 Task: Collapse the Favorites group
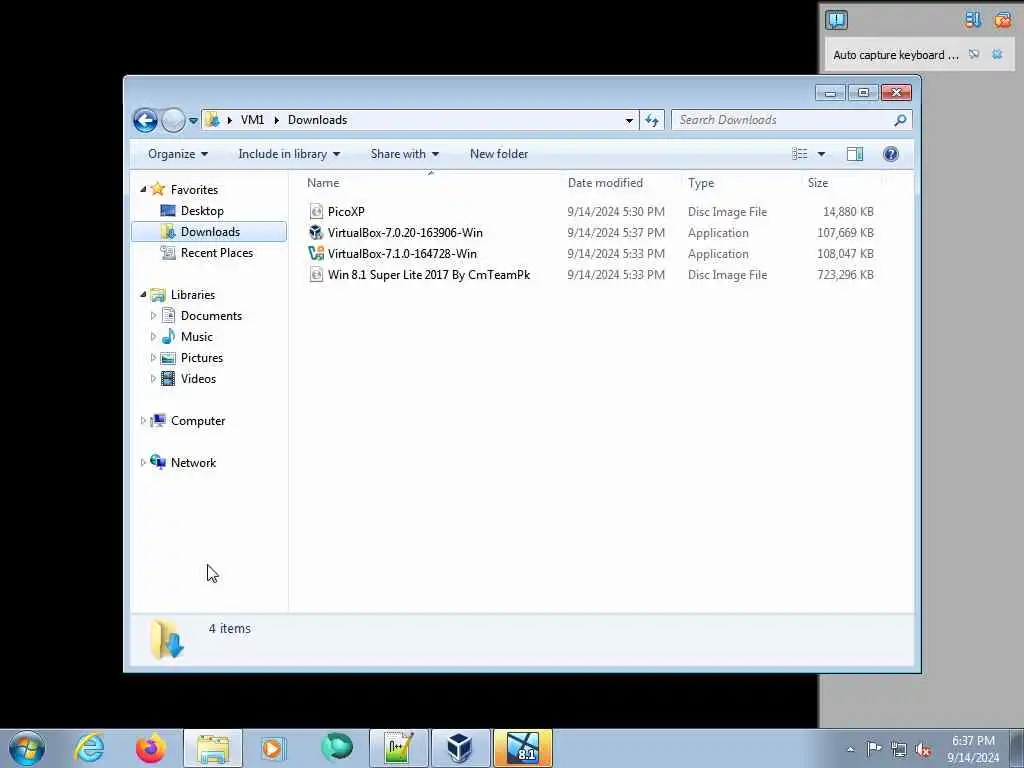(x=143, y=189)
